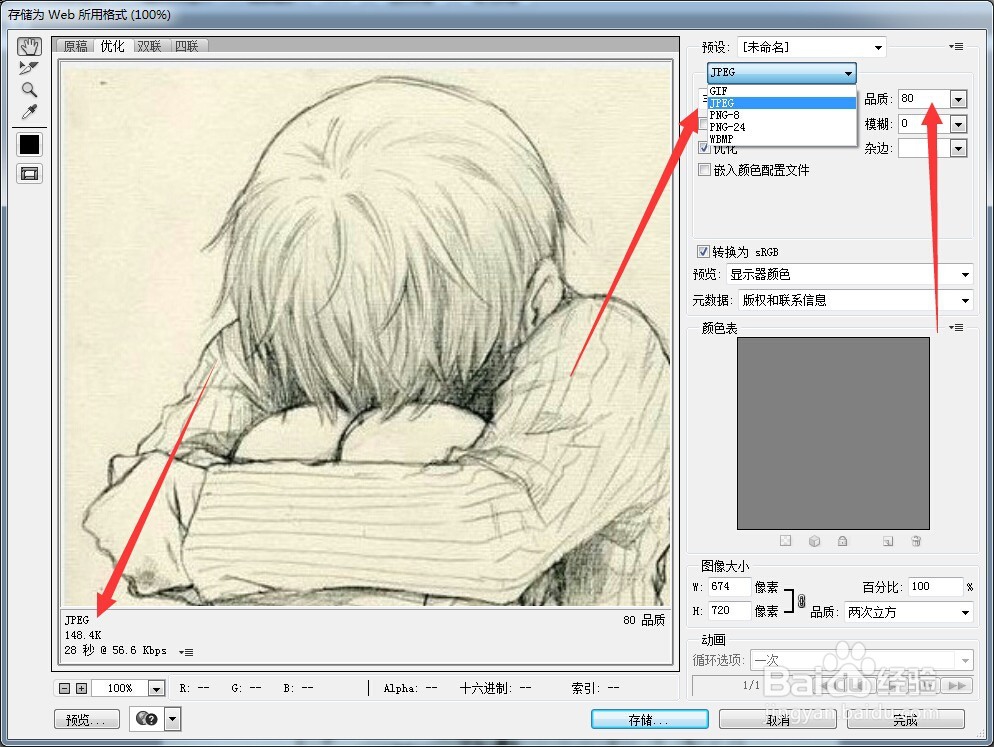
Task: Choose WBMP from the format list
Action: (782, 139)
